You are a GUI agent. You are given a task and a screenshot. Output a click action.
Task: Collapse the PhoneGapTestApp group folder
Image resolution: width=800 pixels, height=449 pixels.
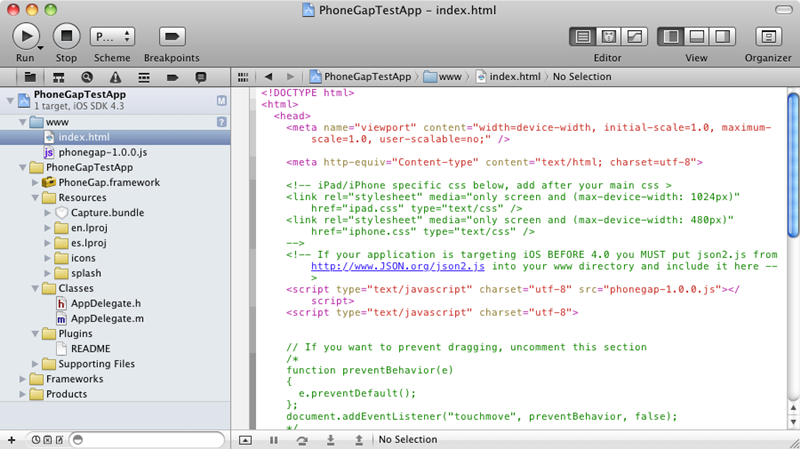(x=22, y=167)
